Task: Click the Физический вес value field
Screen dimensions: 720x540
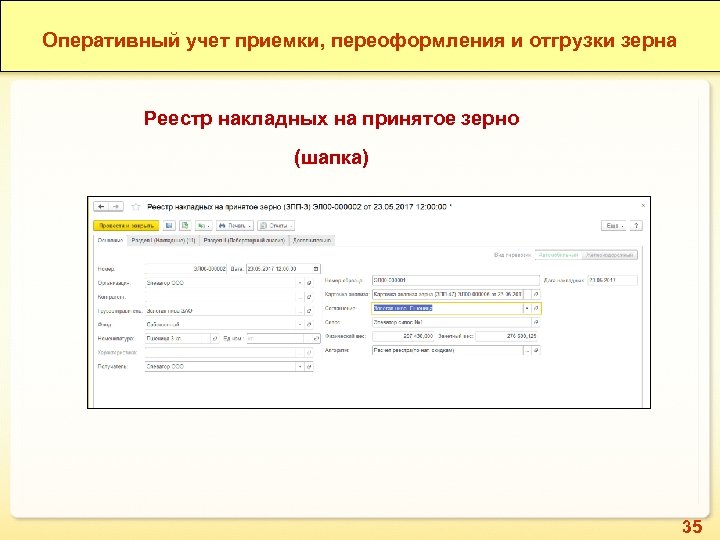Action: (x=403, y=336)
